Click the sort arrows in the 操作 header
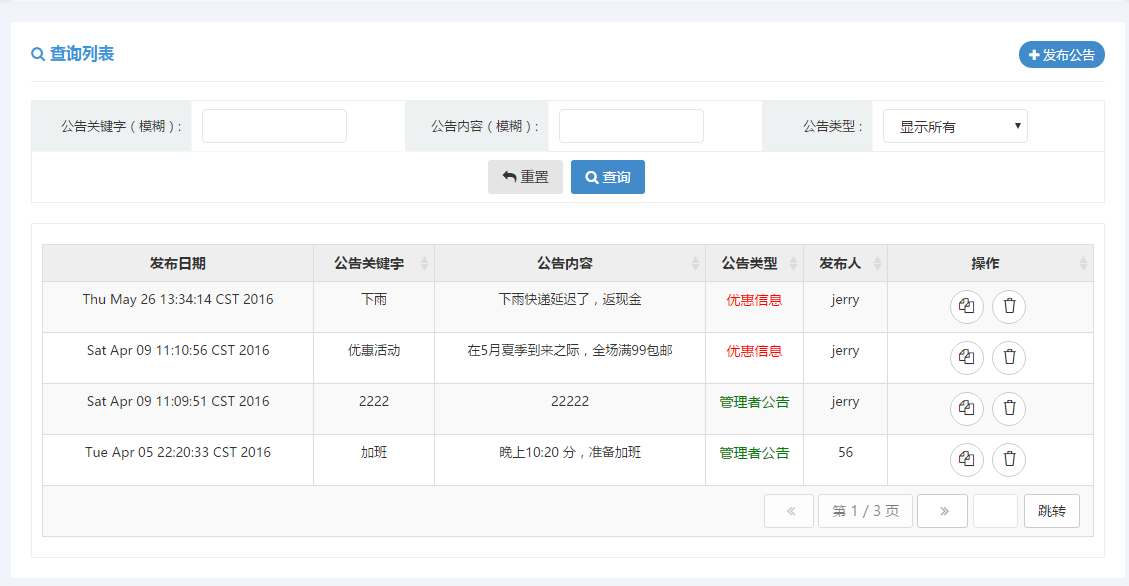Screen dimensions: 1129x586 pos(1083,263)
